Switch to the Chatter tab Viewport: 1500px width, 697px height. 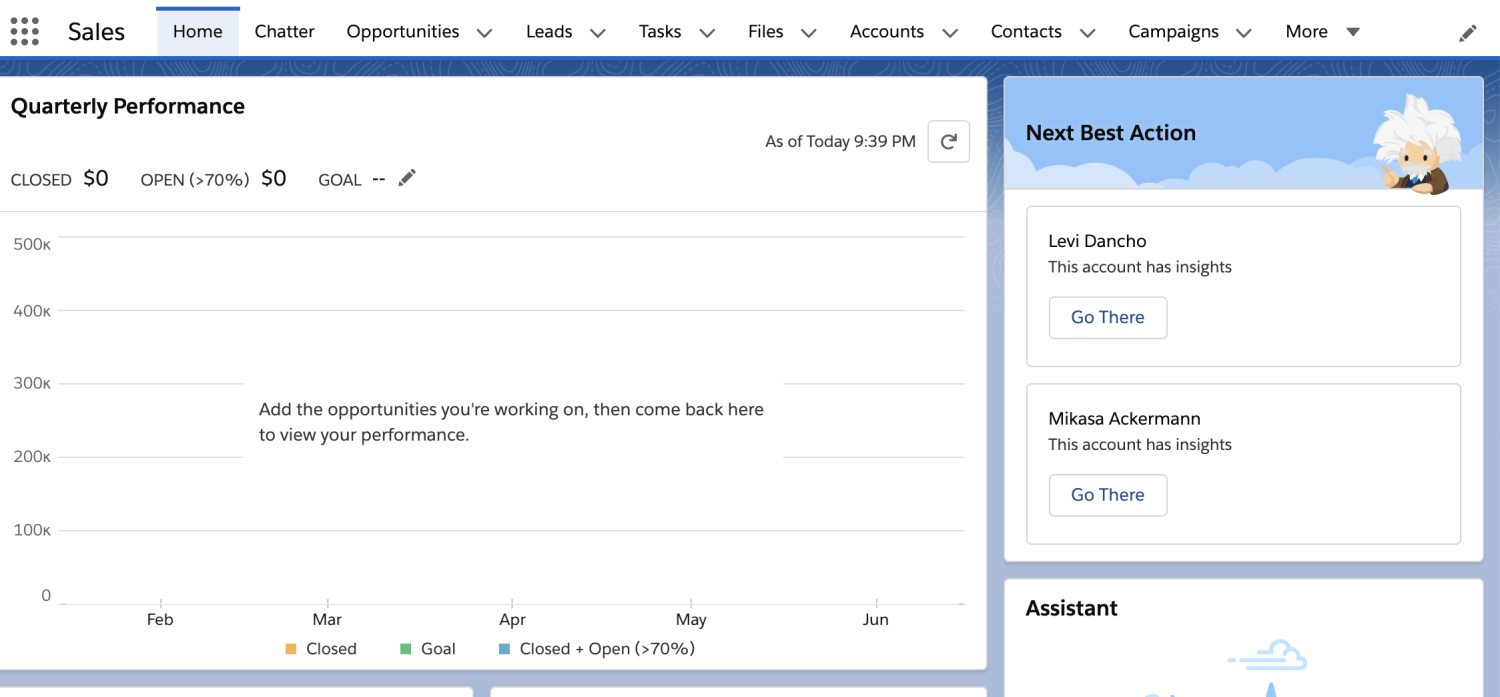point(284,31)
